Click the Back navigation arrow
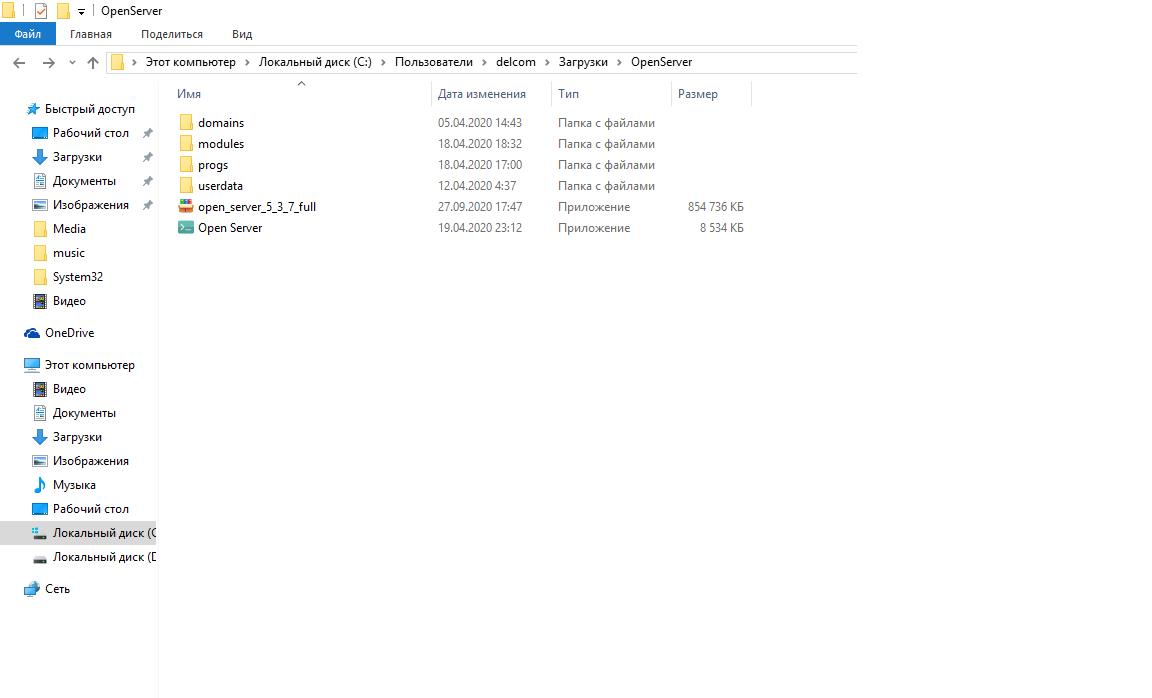This screenshot has height=698, width=1152. [x=19, y=63]
